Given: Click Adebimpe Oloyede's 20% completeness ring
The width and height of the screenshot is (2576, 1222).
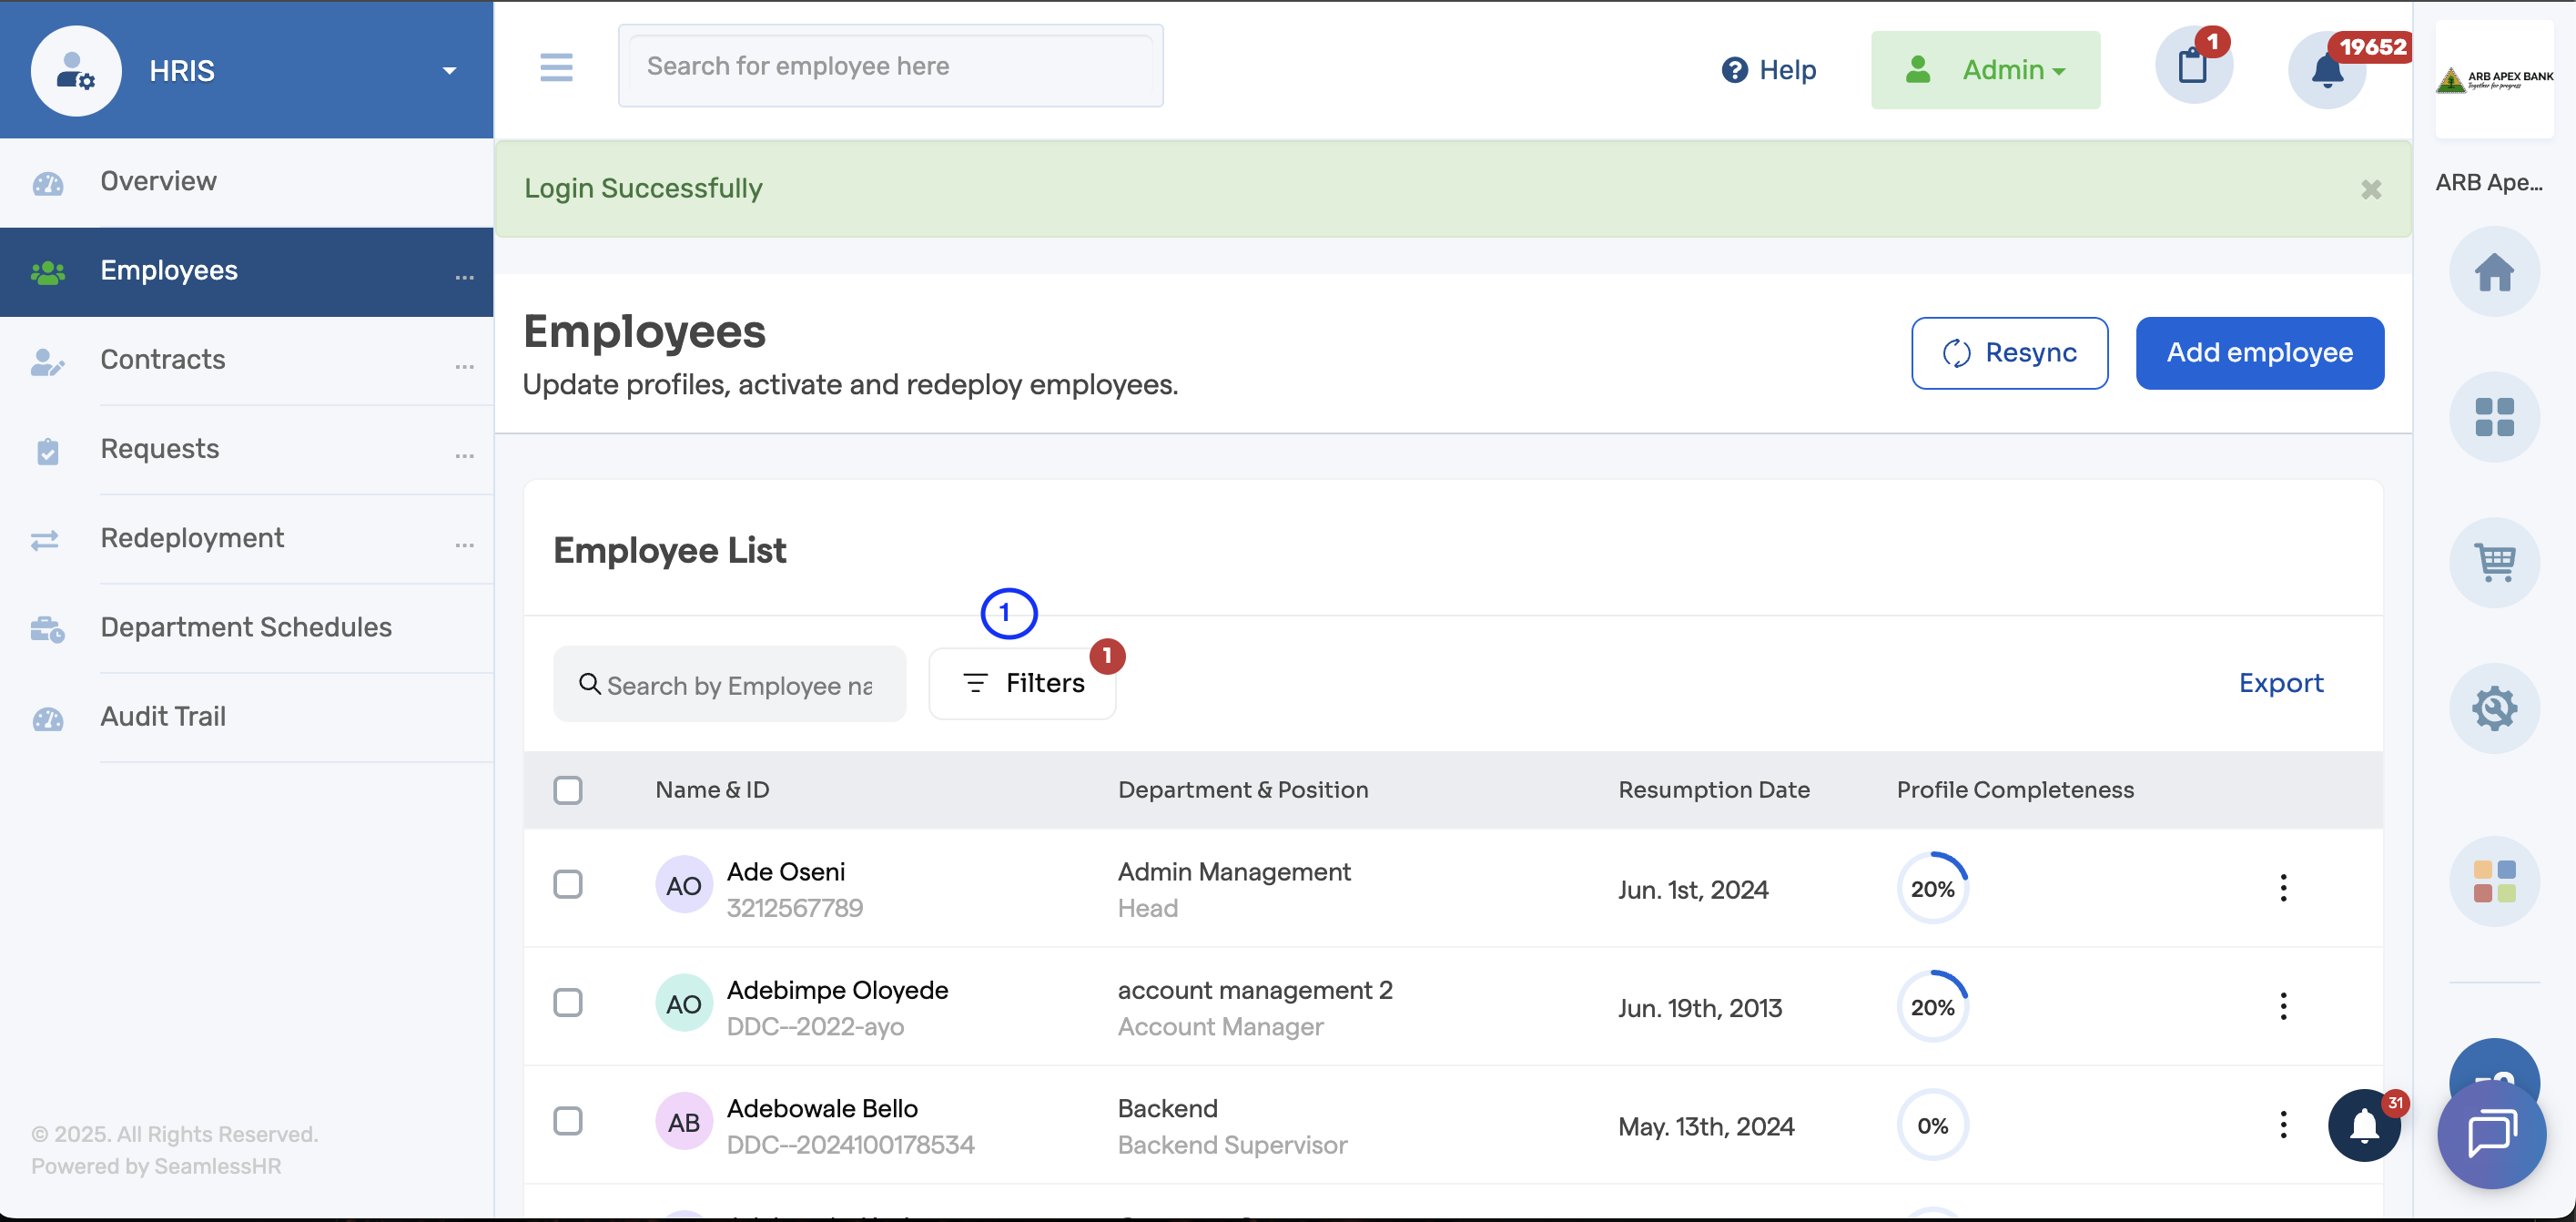Looking at the screenshot, I should coord(1932,1006).
